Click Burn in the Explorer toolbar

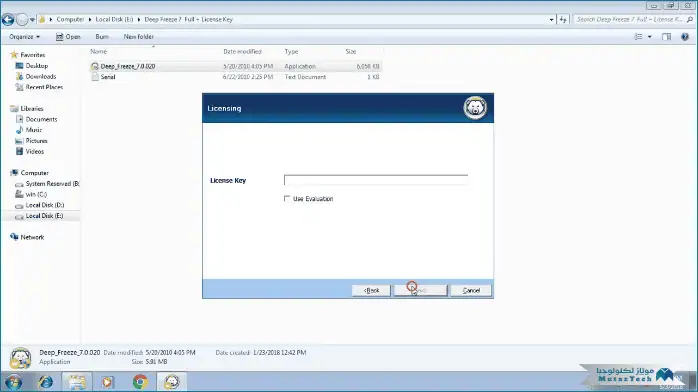coord(102,37)
